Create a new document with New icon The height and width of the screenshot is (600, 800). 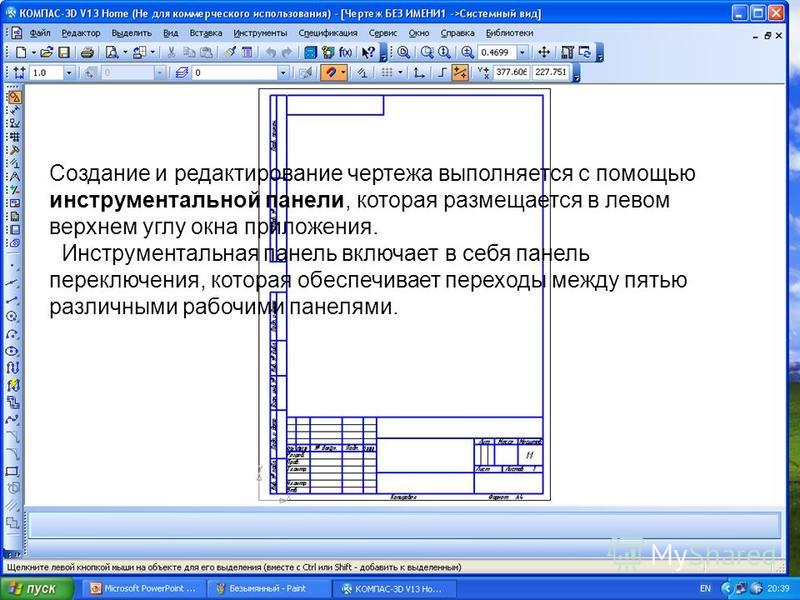point(20,52)
